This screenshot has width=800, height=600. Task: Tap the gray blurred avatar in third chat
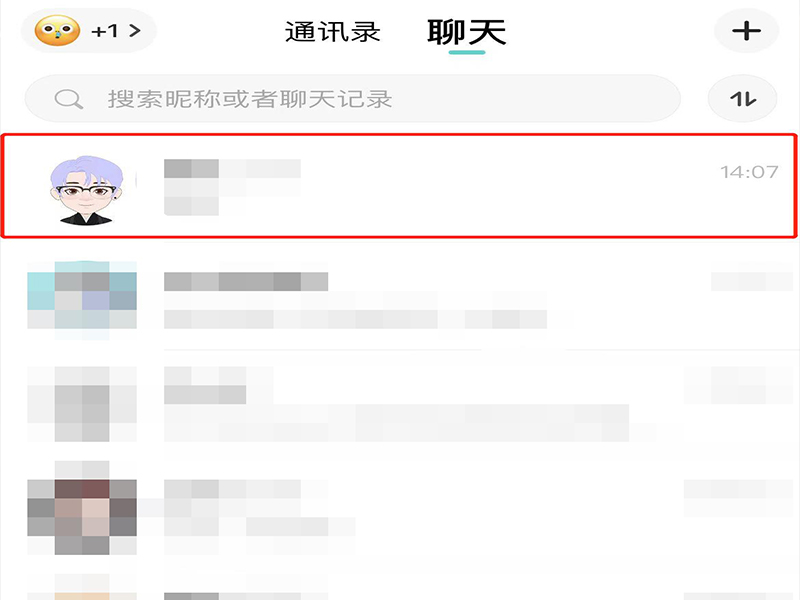coord(82,404)
